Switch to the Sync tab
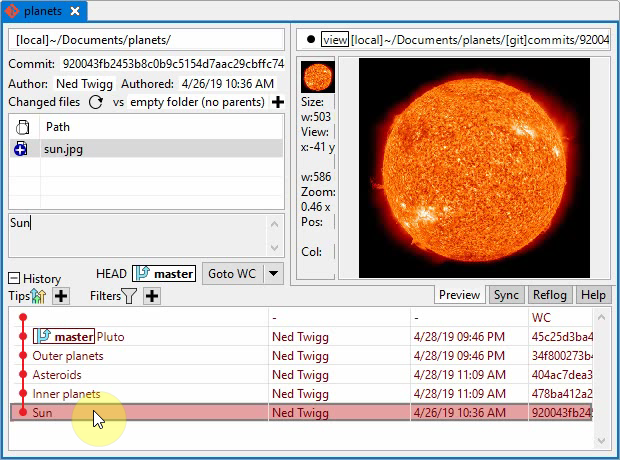Image resolution: width=620 pixels, height=460 pixels. click(506, 295)
